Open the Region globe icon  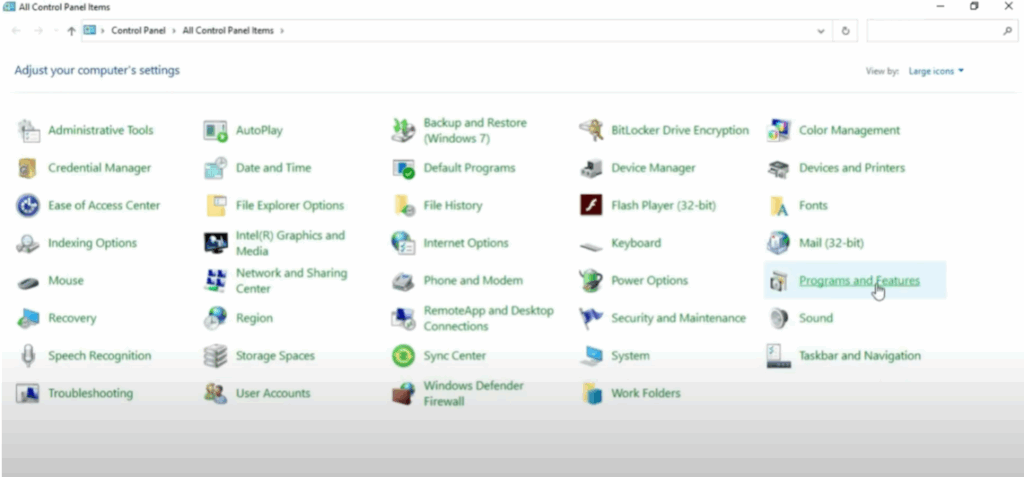[216, 318]
